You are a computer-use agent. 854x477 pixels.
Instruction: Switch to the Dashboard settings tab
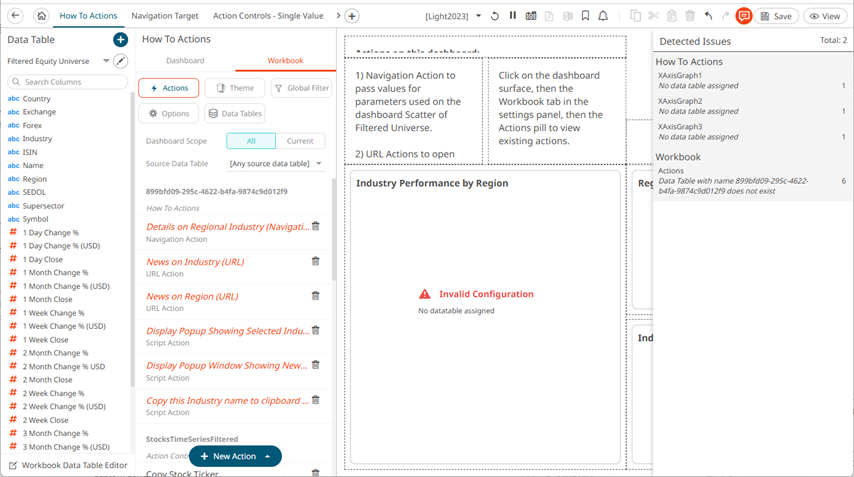[185, 61]
